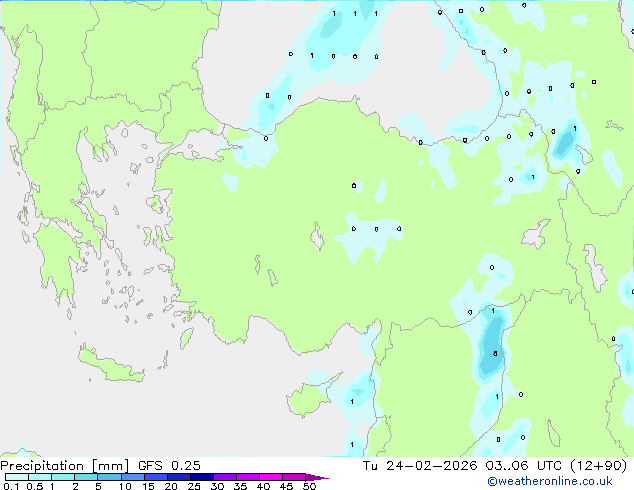Click the '(12+90)' forecast run text

click(x=598, y=466)
